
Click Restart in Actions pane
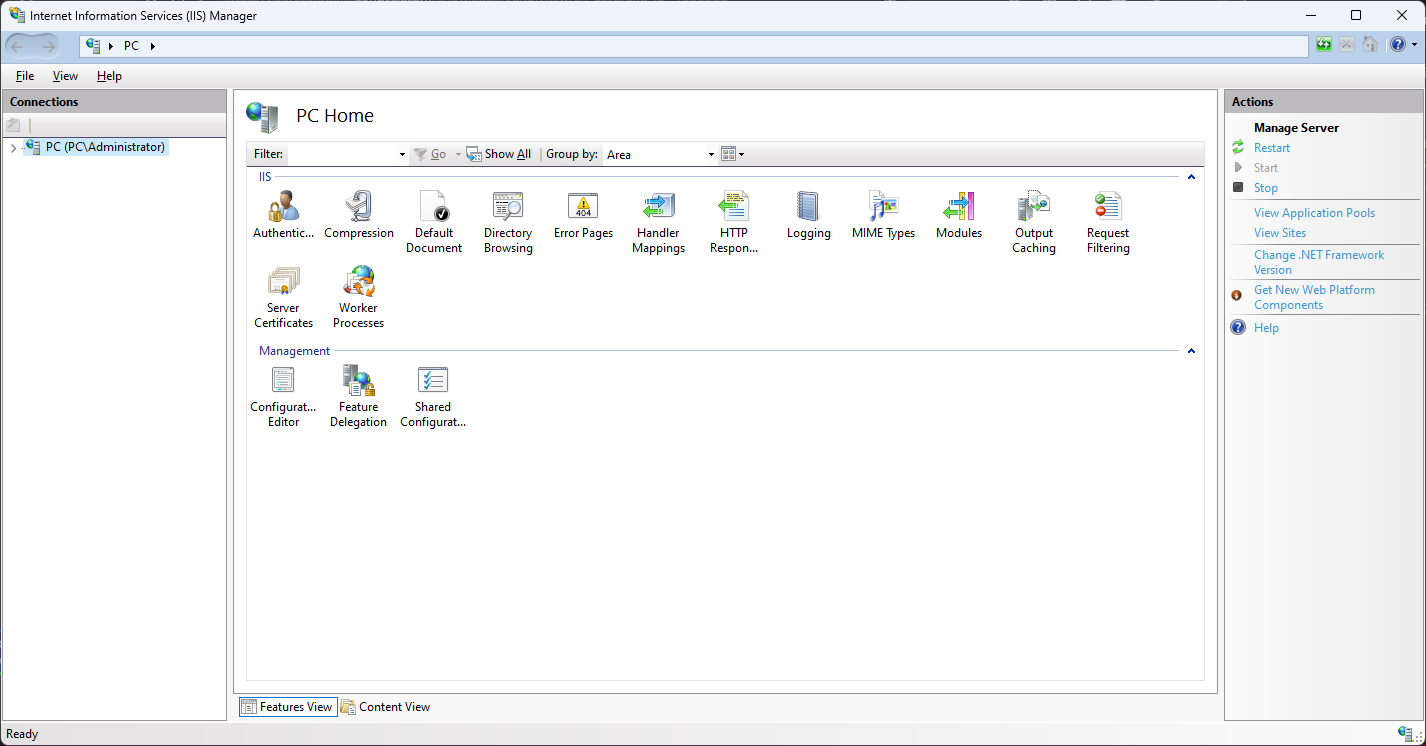tap(1272, 148)
